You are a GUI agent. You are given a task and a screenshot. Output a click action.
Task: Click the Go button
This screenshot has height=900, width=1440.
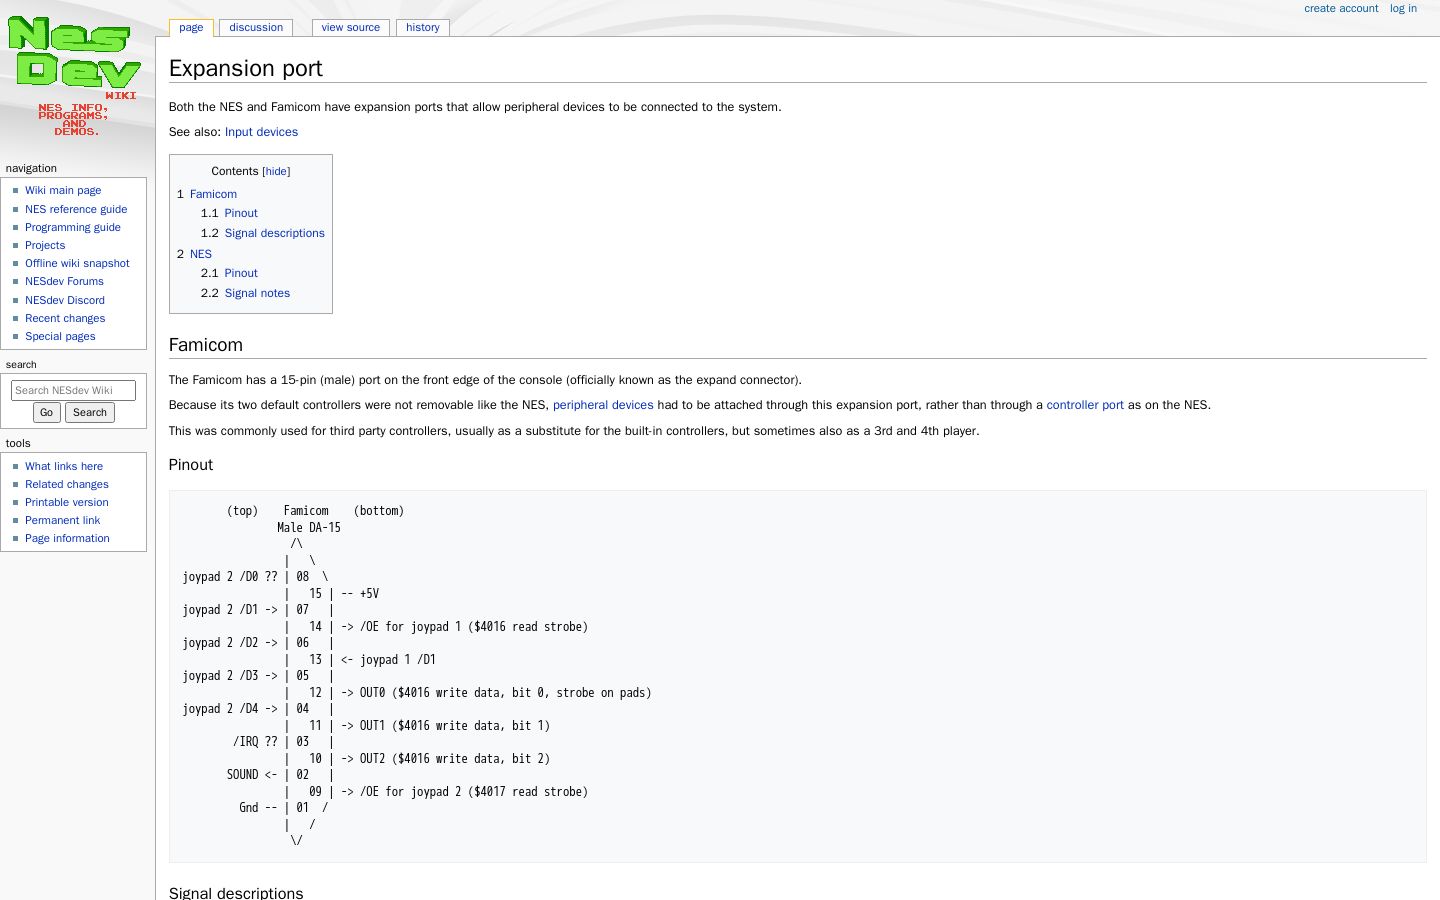(x=46, y=412)
